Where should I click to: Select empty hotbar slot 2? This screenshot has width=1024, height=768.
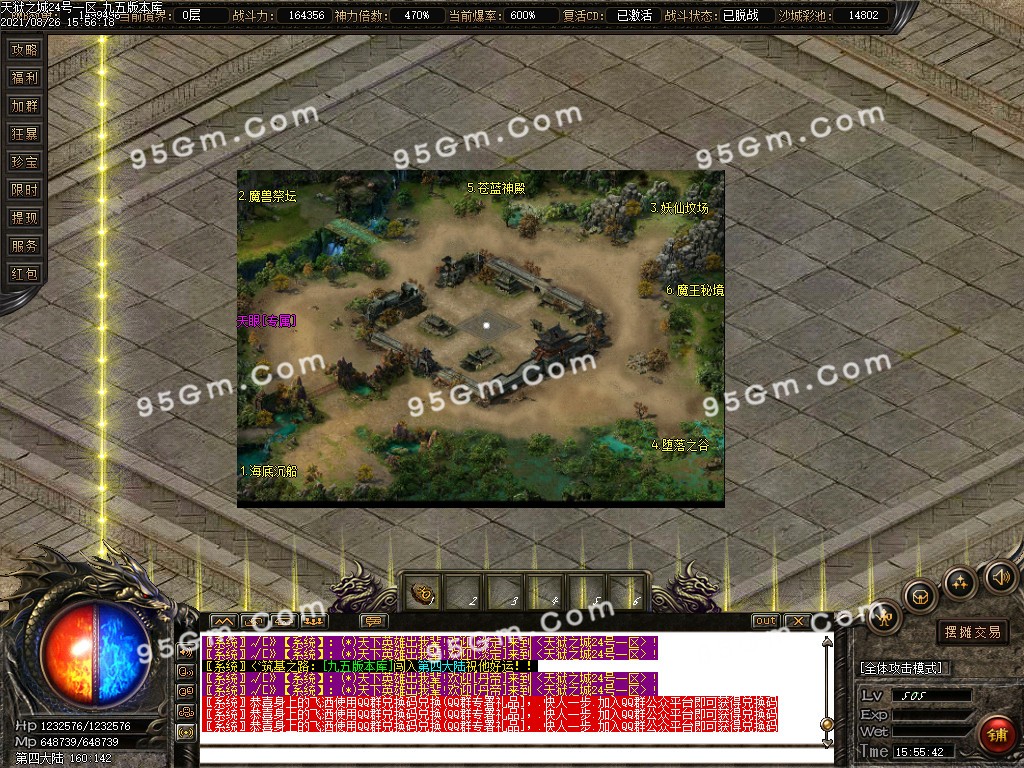pyautogui.click(x=463, y=594)
